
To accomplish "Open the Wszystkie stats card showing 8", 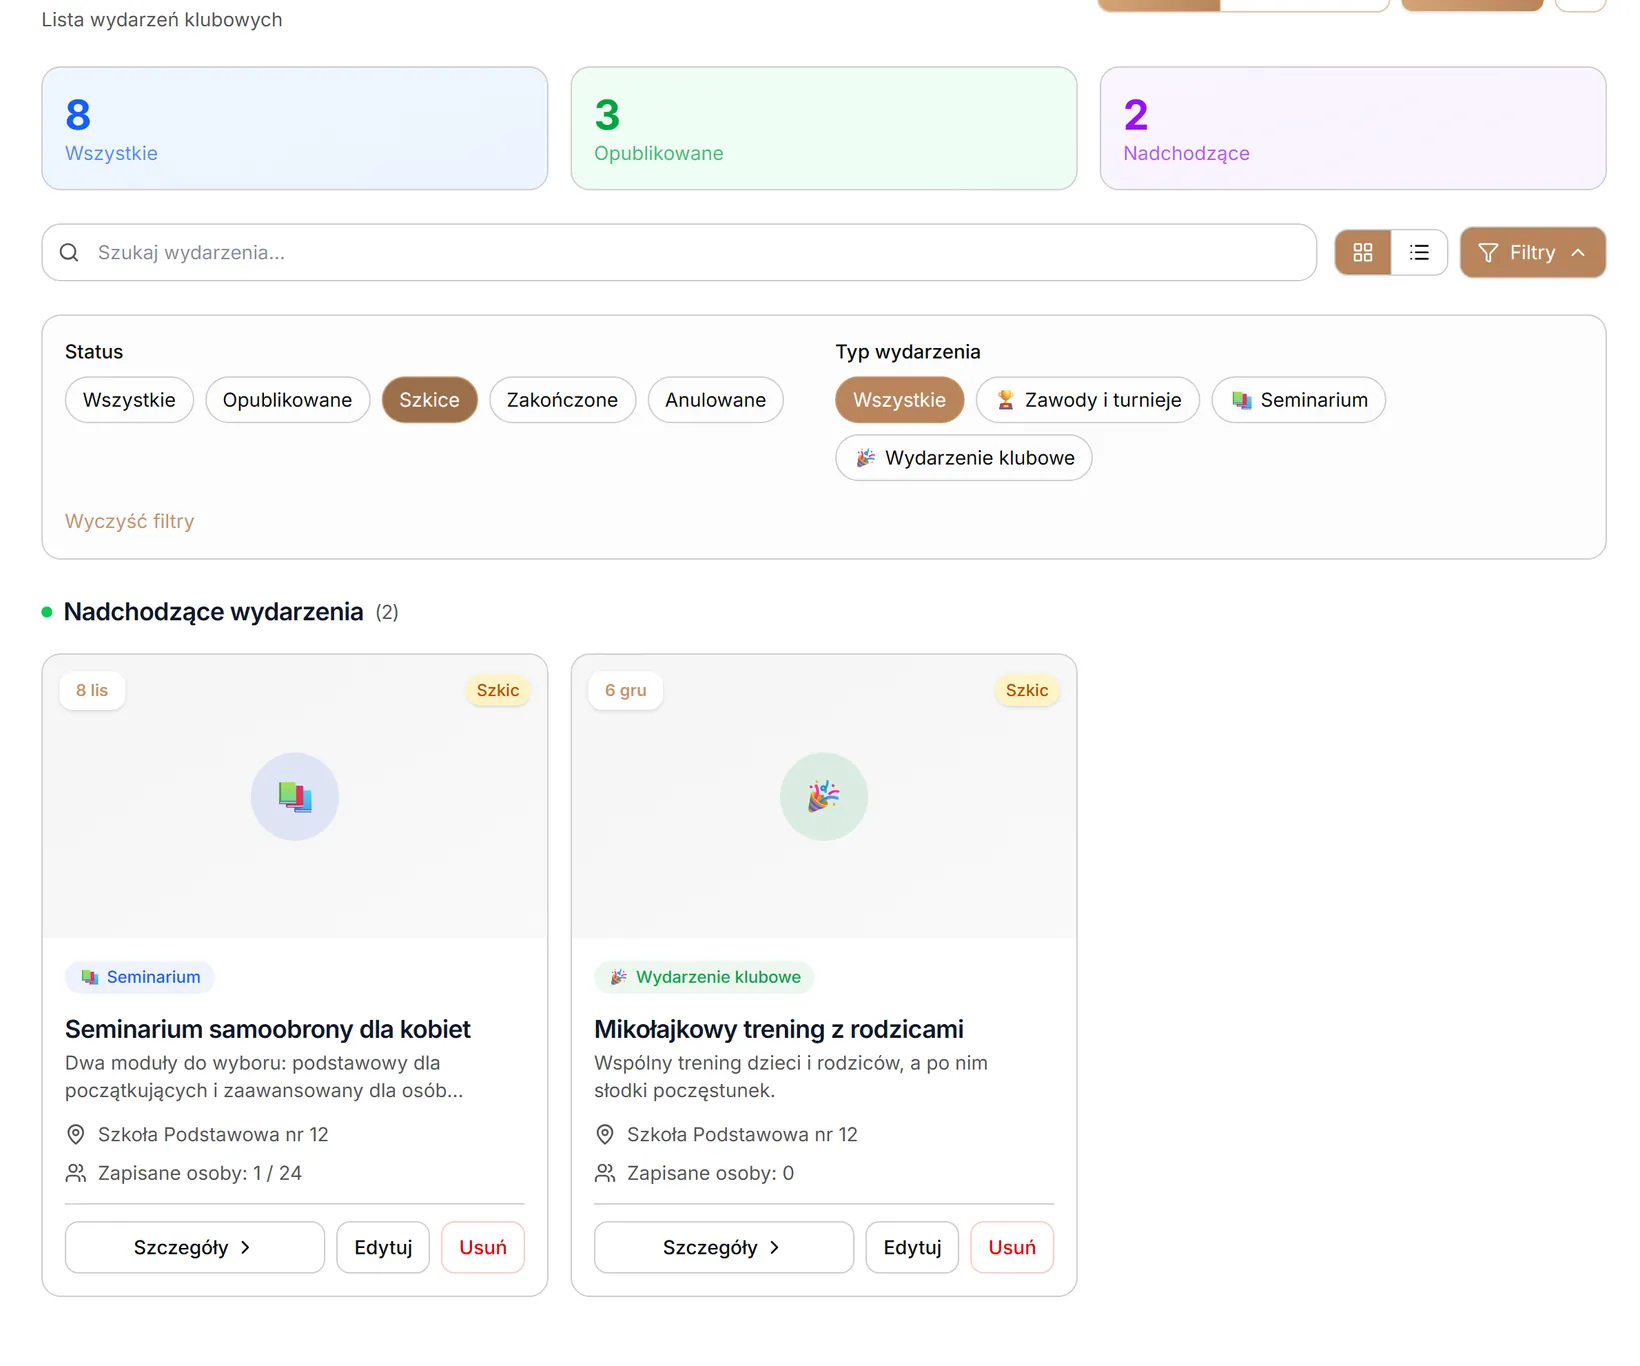I will click(x=295, y=128).
